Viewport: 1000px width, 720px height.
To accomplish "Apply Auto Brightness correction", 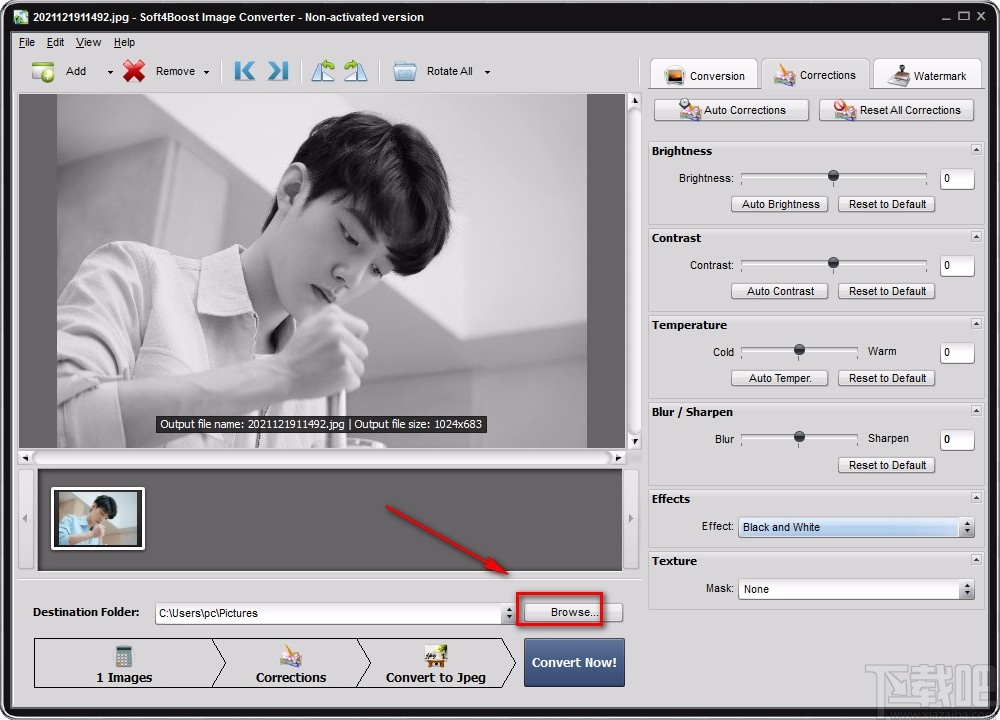I will point(779,204).
